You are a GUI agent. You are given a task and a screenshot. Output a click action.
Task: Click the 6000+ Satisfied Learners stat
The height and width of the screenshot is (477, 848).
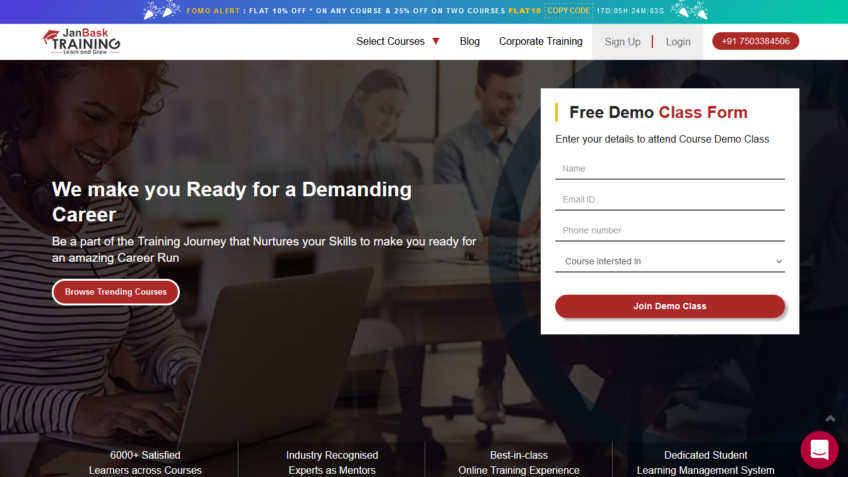(145, 462)
